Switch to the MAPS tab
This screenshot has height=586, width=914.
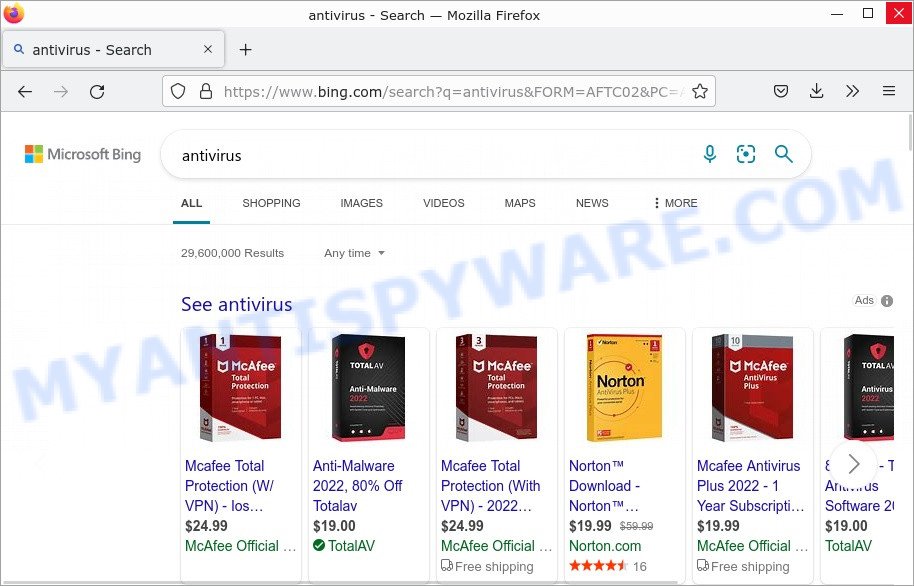pyautogui.click(x=520, y=203)
